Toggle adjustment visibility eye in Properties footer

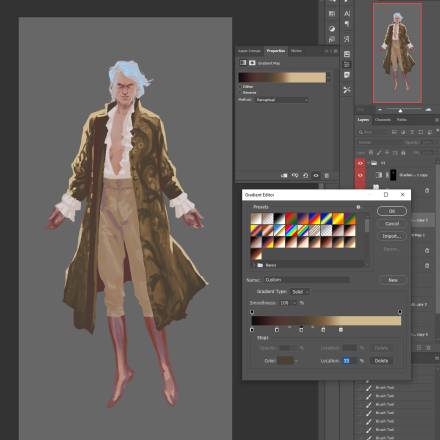point(316,175)
